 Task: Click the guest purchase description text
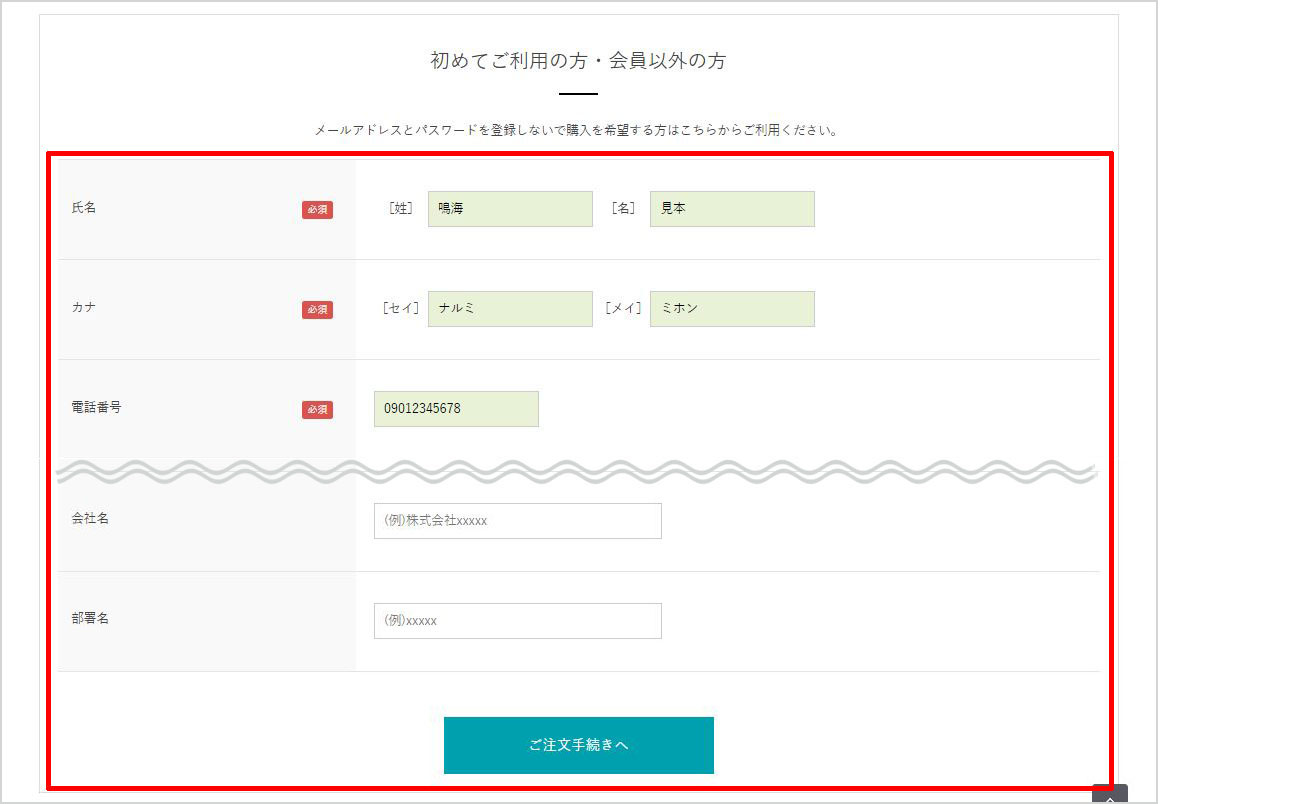577,130
